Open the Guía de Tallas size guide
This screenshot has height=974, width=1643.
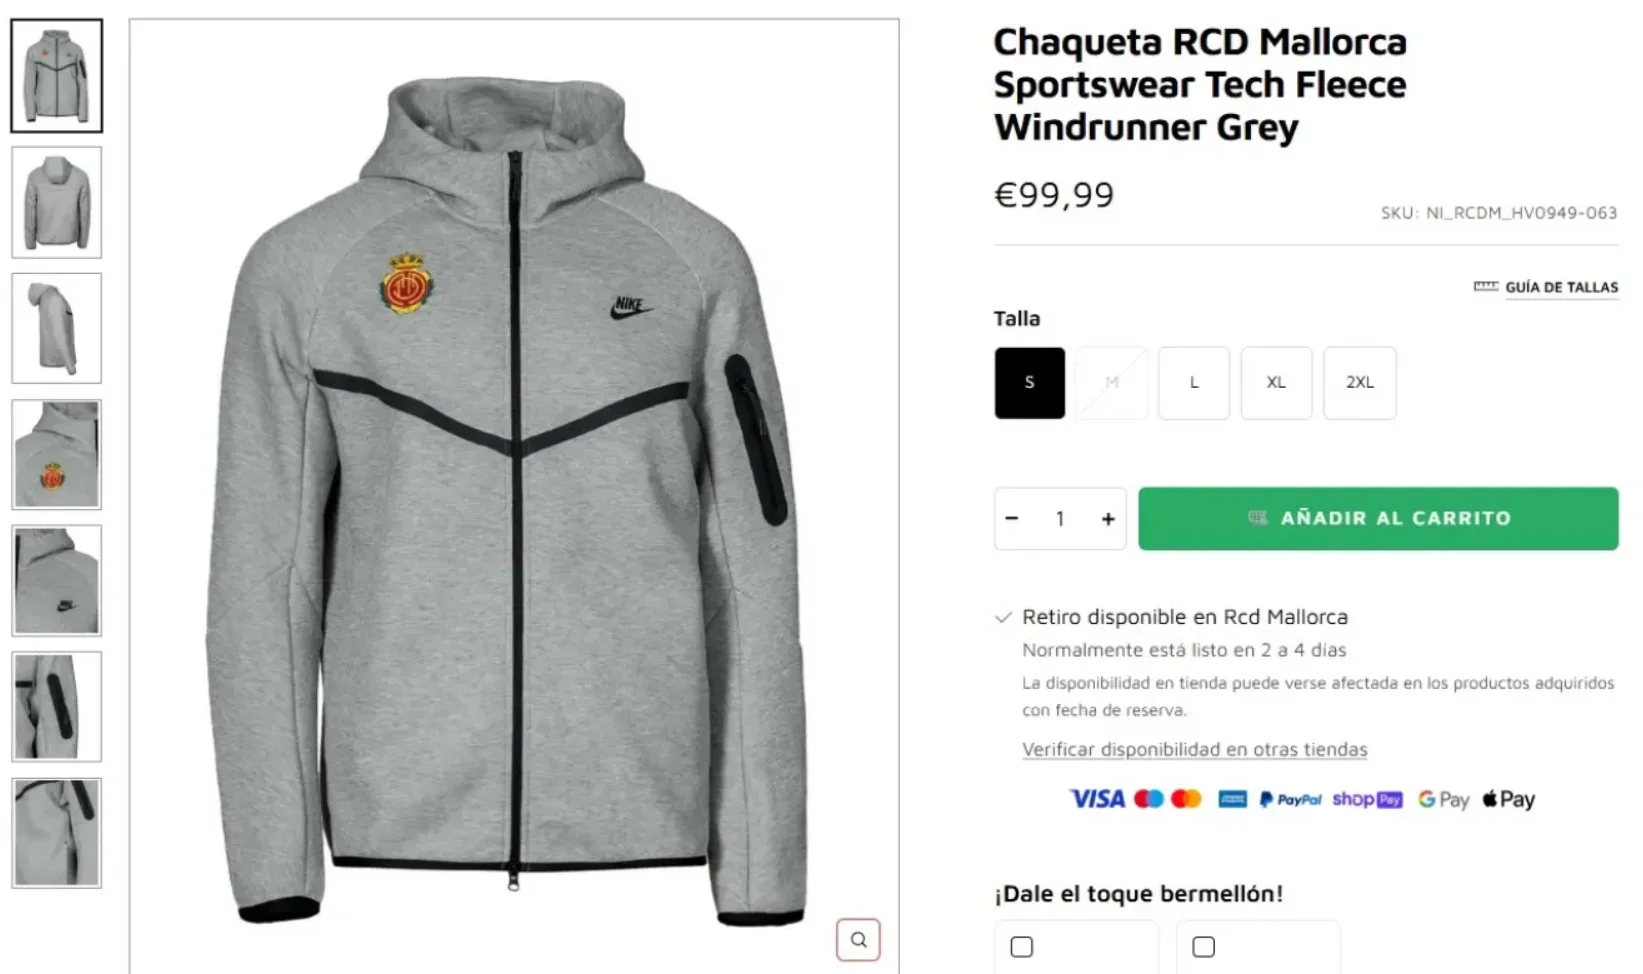(x=1546, y=287)
